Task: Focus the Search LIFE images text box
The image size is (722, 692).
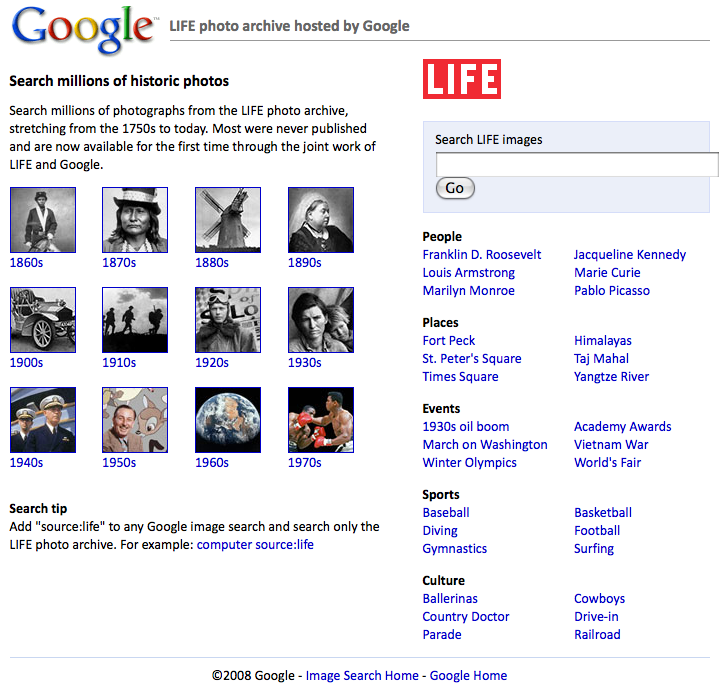Action: click(x=577, y=164)
